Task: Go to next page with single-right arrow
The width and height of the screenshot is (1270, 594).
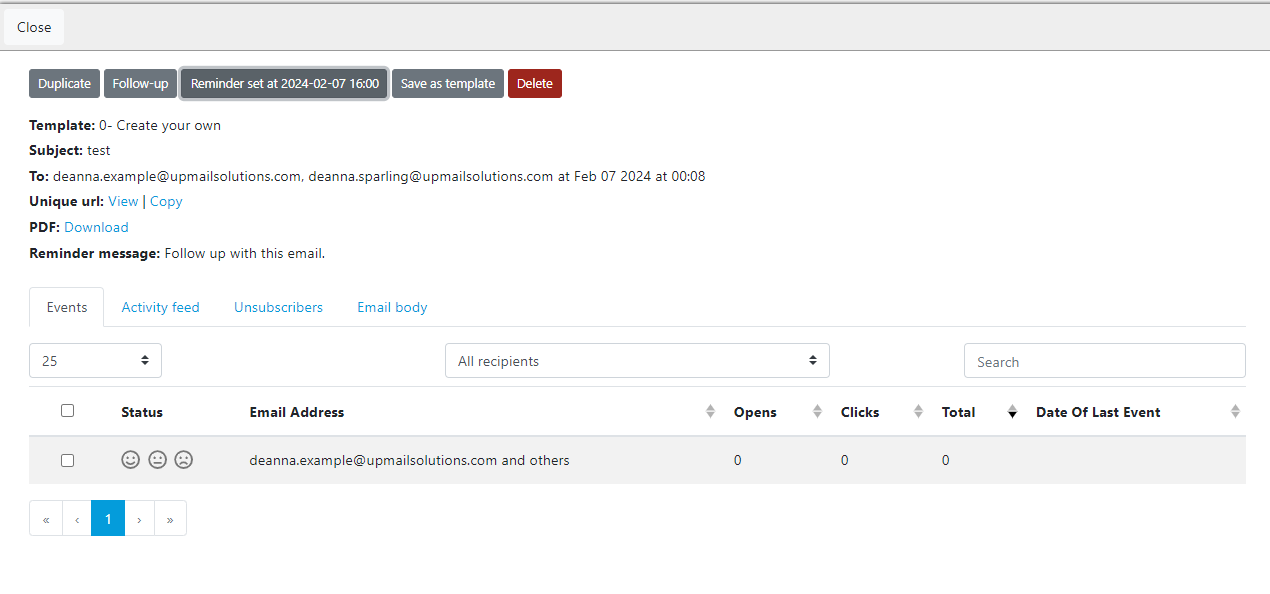Action: point(139,518)
